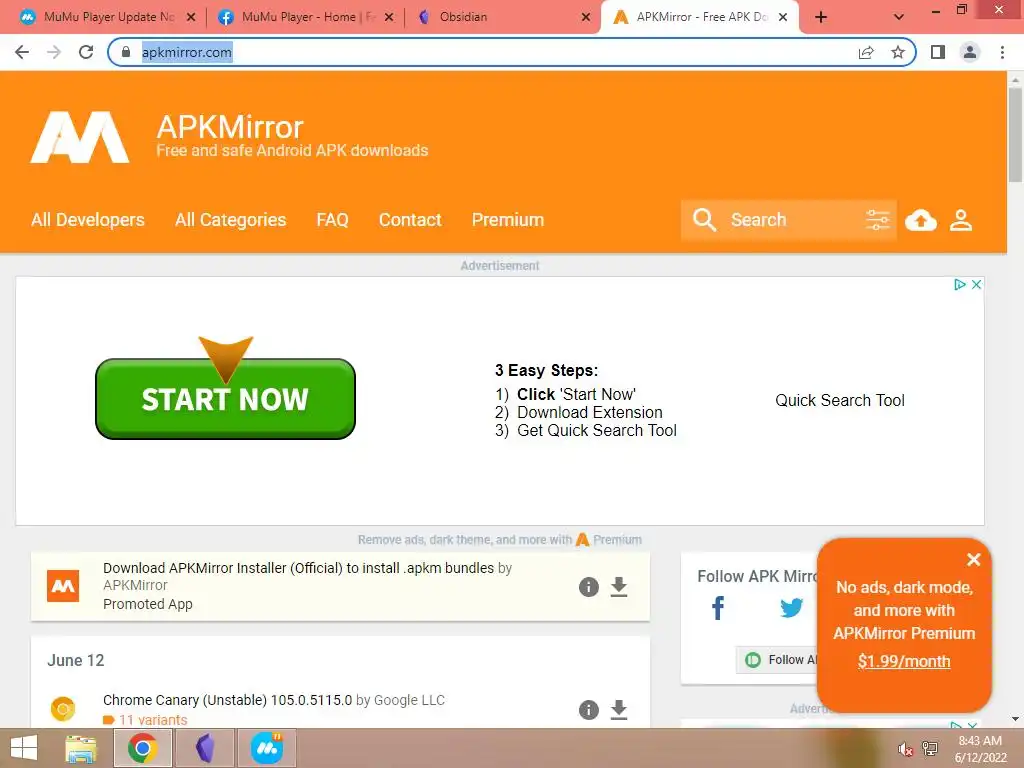Download Chrome Canary 105.0.5115.0
1024x768 pixels.
[x=618, y=710]
